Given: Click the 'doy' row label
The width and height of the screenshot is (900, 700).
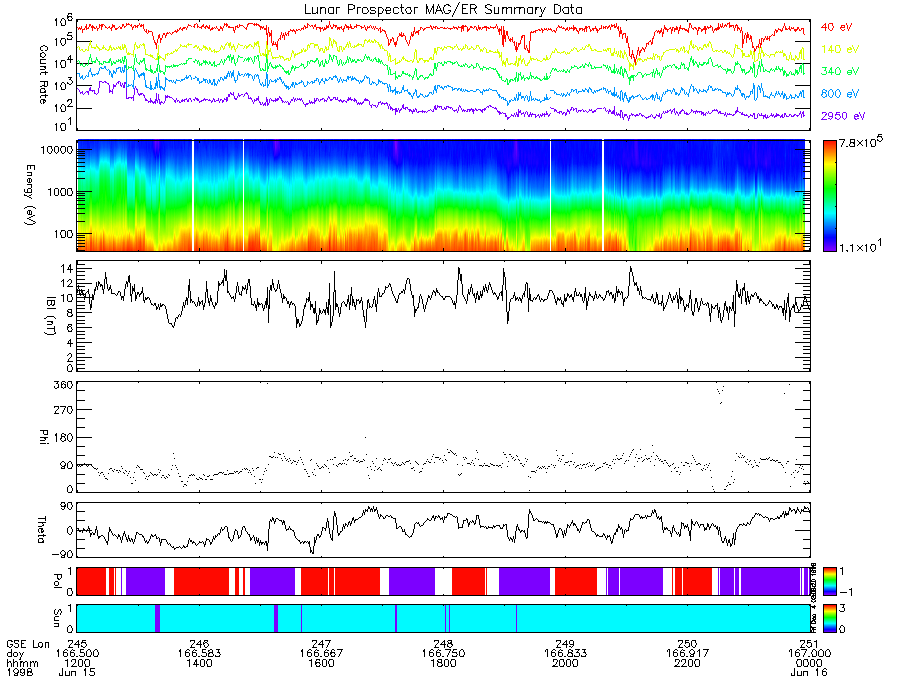Looking at the screenshot, I should [x=15, y=654].
